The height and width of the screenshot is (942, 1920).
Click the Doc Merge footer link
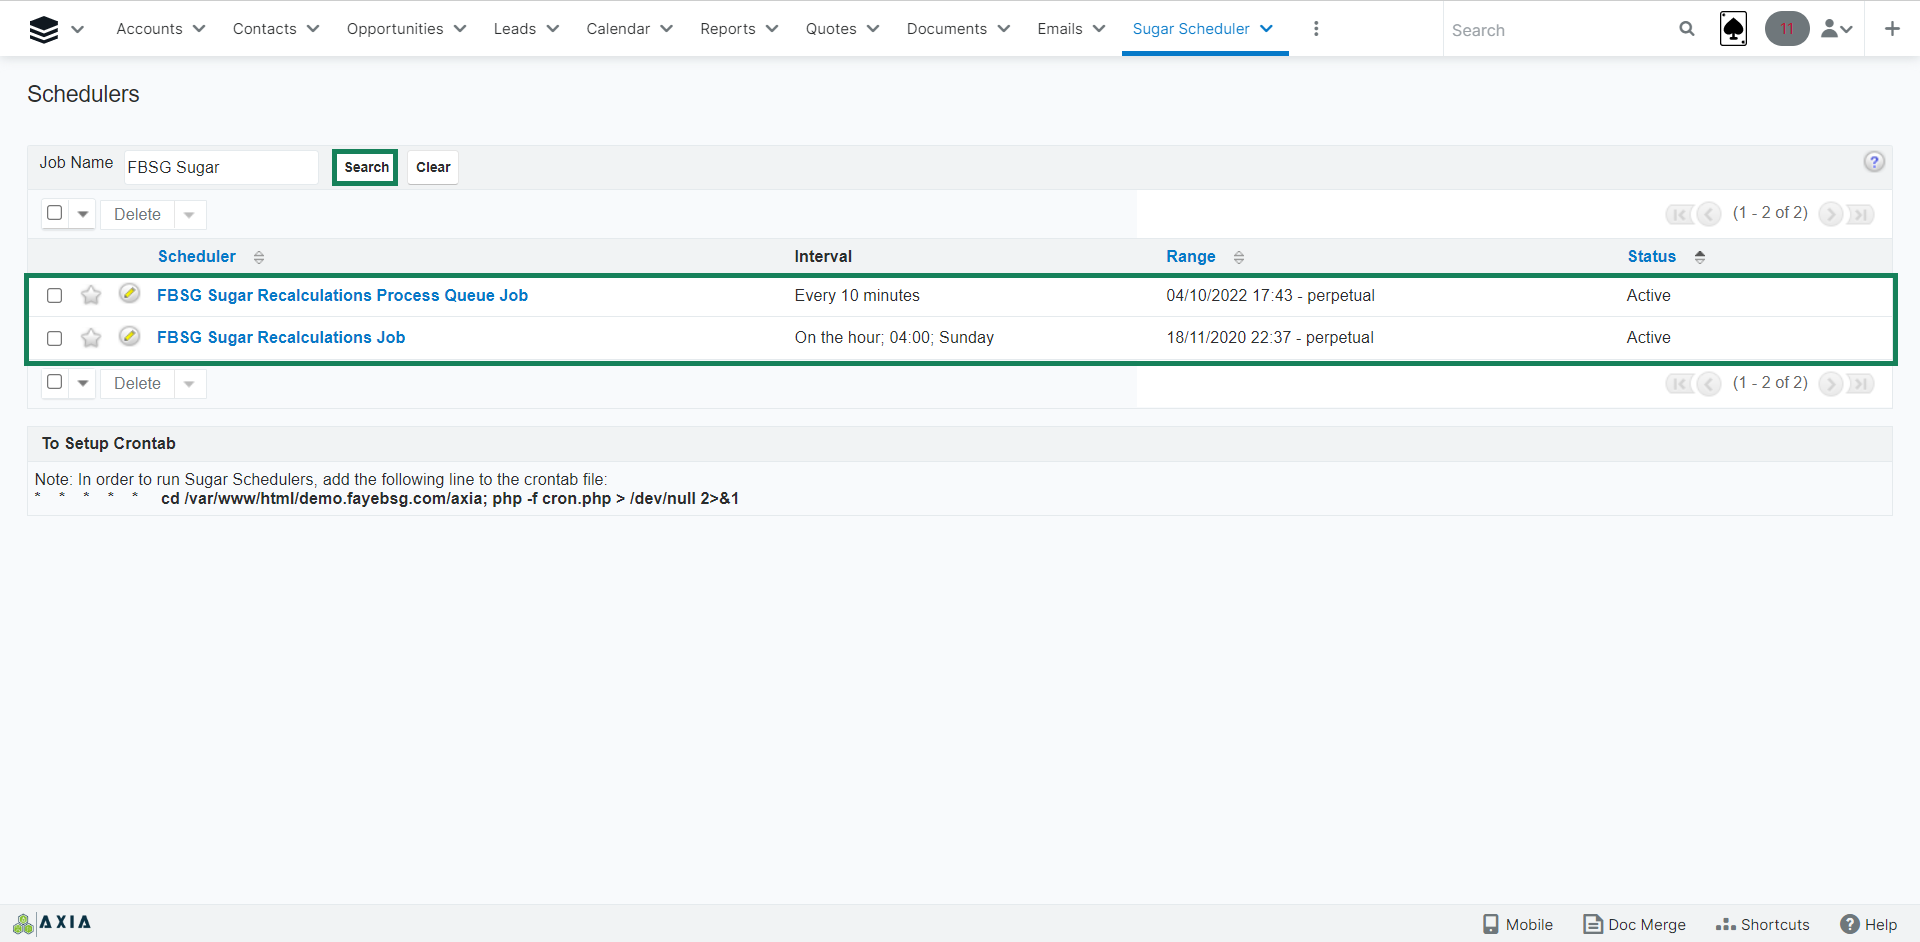(x=1635, y=924)
